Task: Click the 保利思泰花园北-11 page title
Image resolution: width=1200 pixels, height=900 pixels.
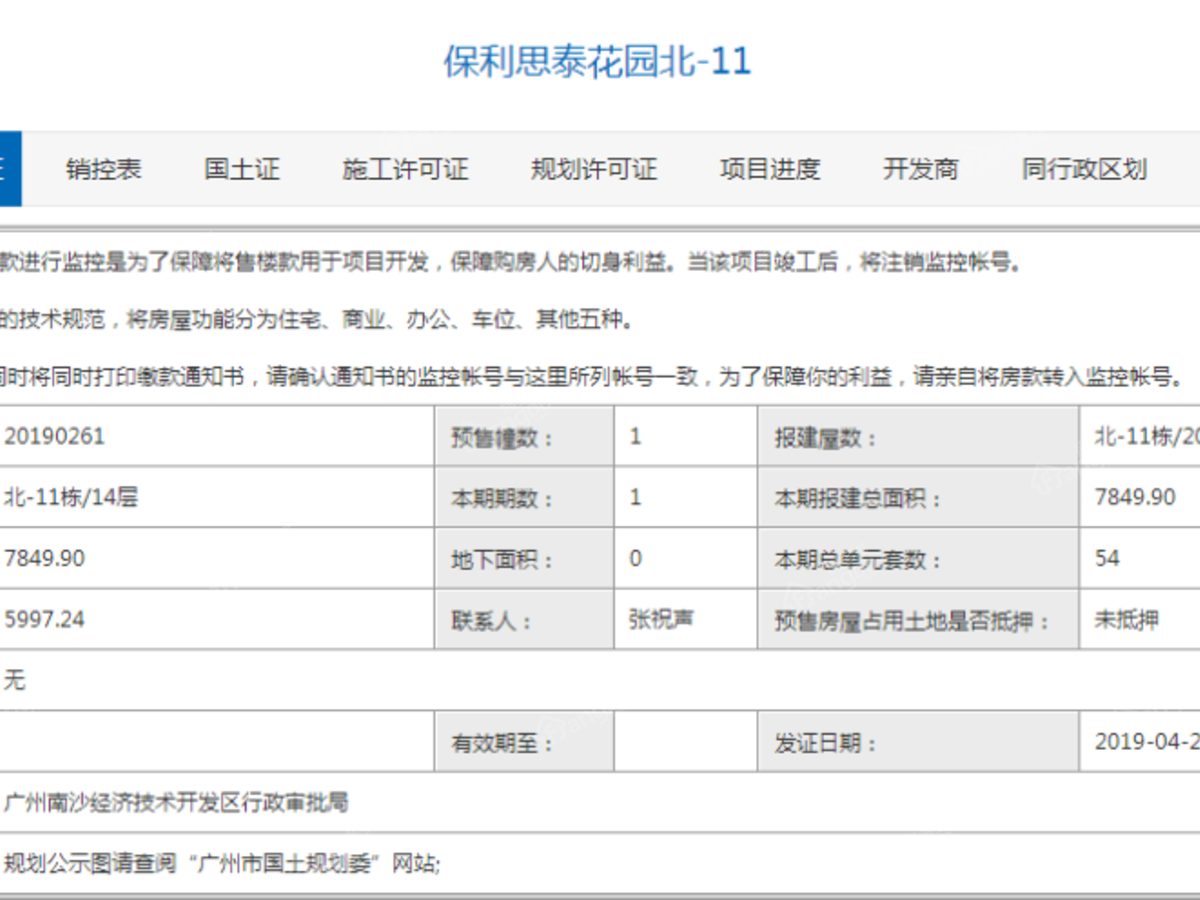Action: [597, 62]
